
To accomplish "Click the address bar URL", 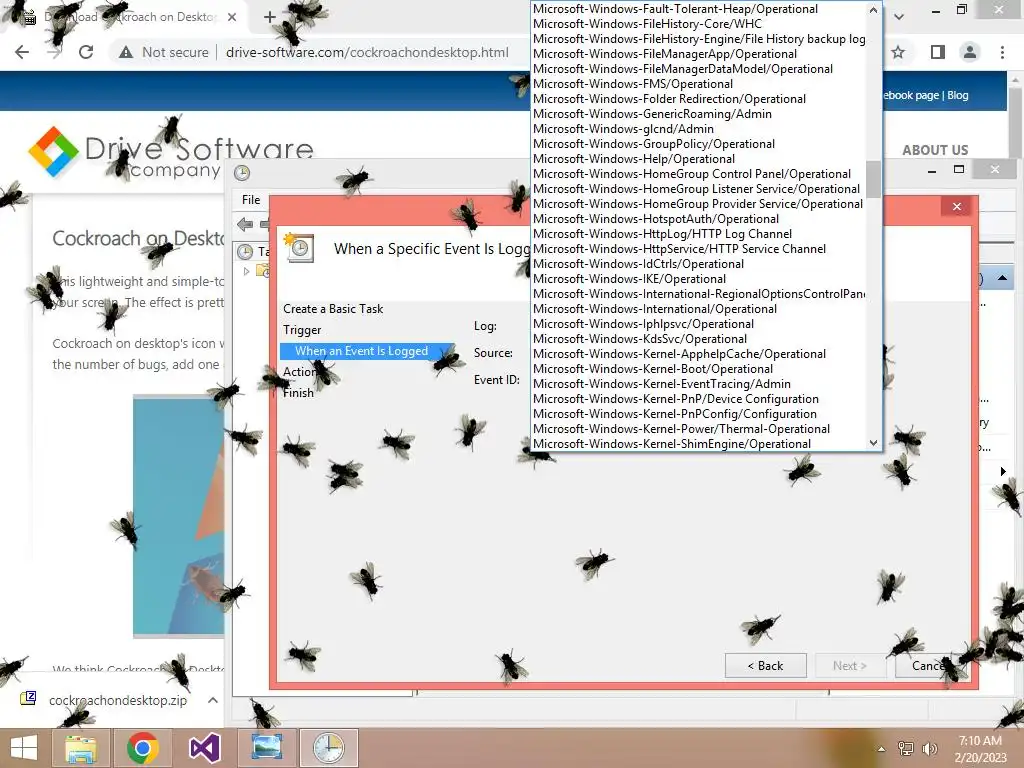I will click(367, 52).
